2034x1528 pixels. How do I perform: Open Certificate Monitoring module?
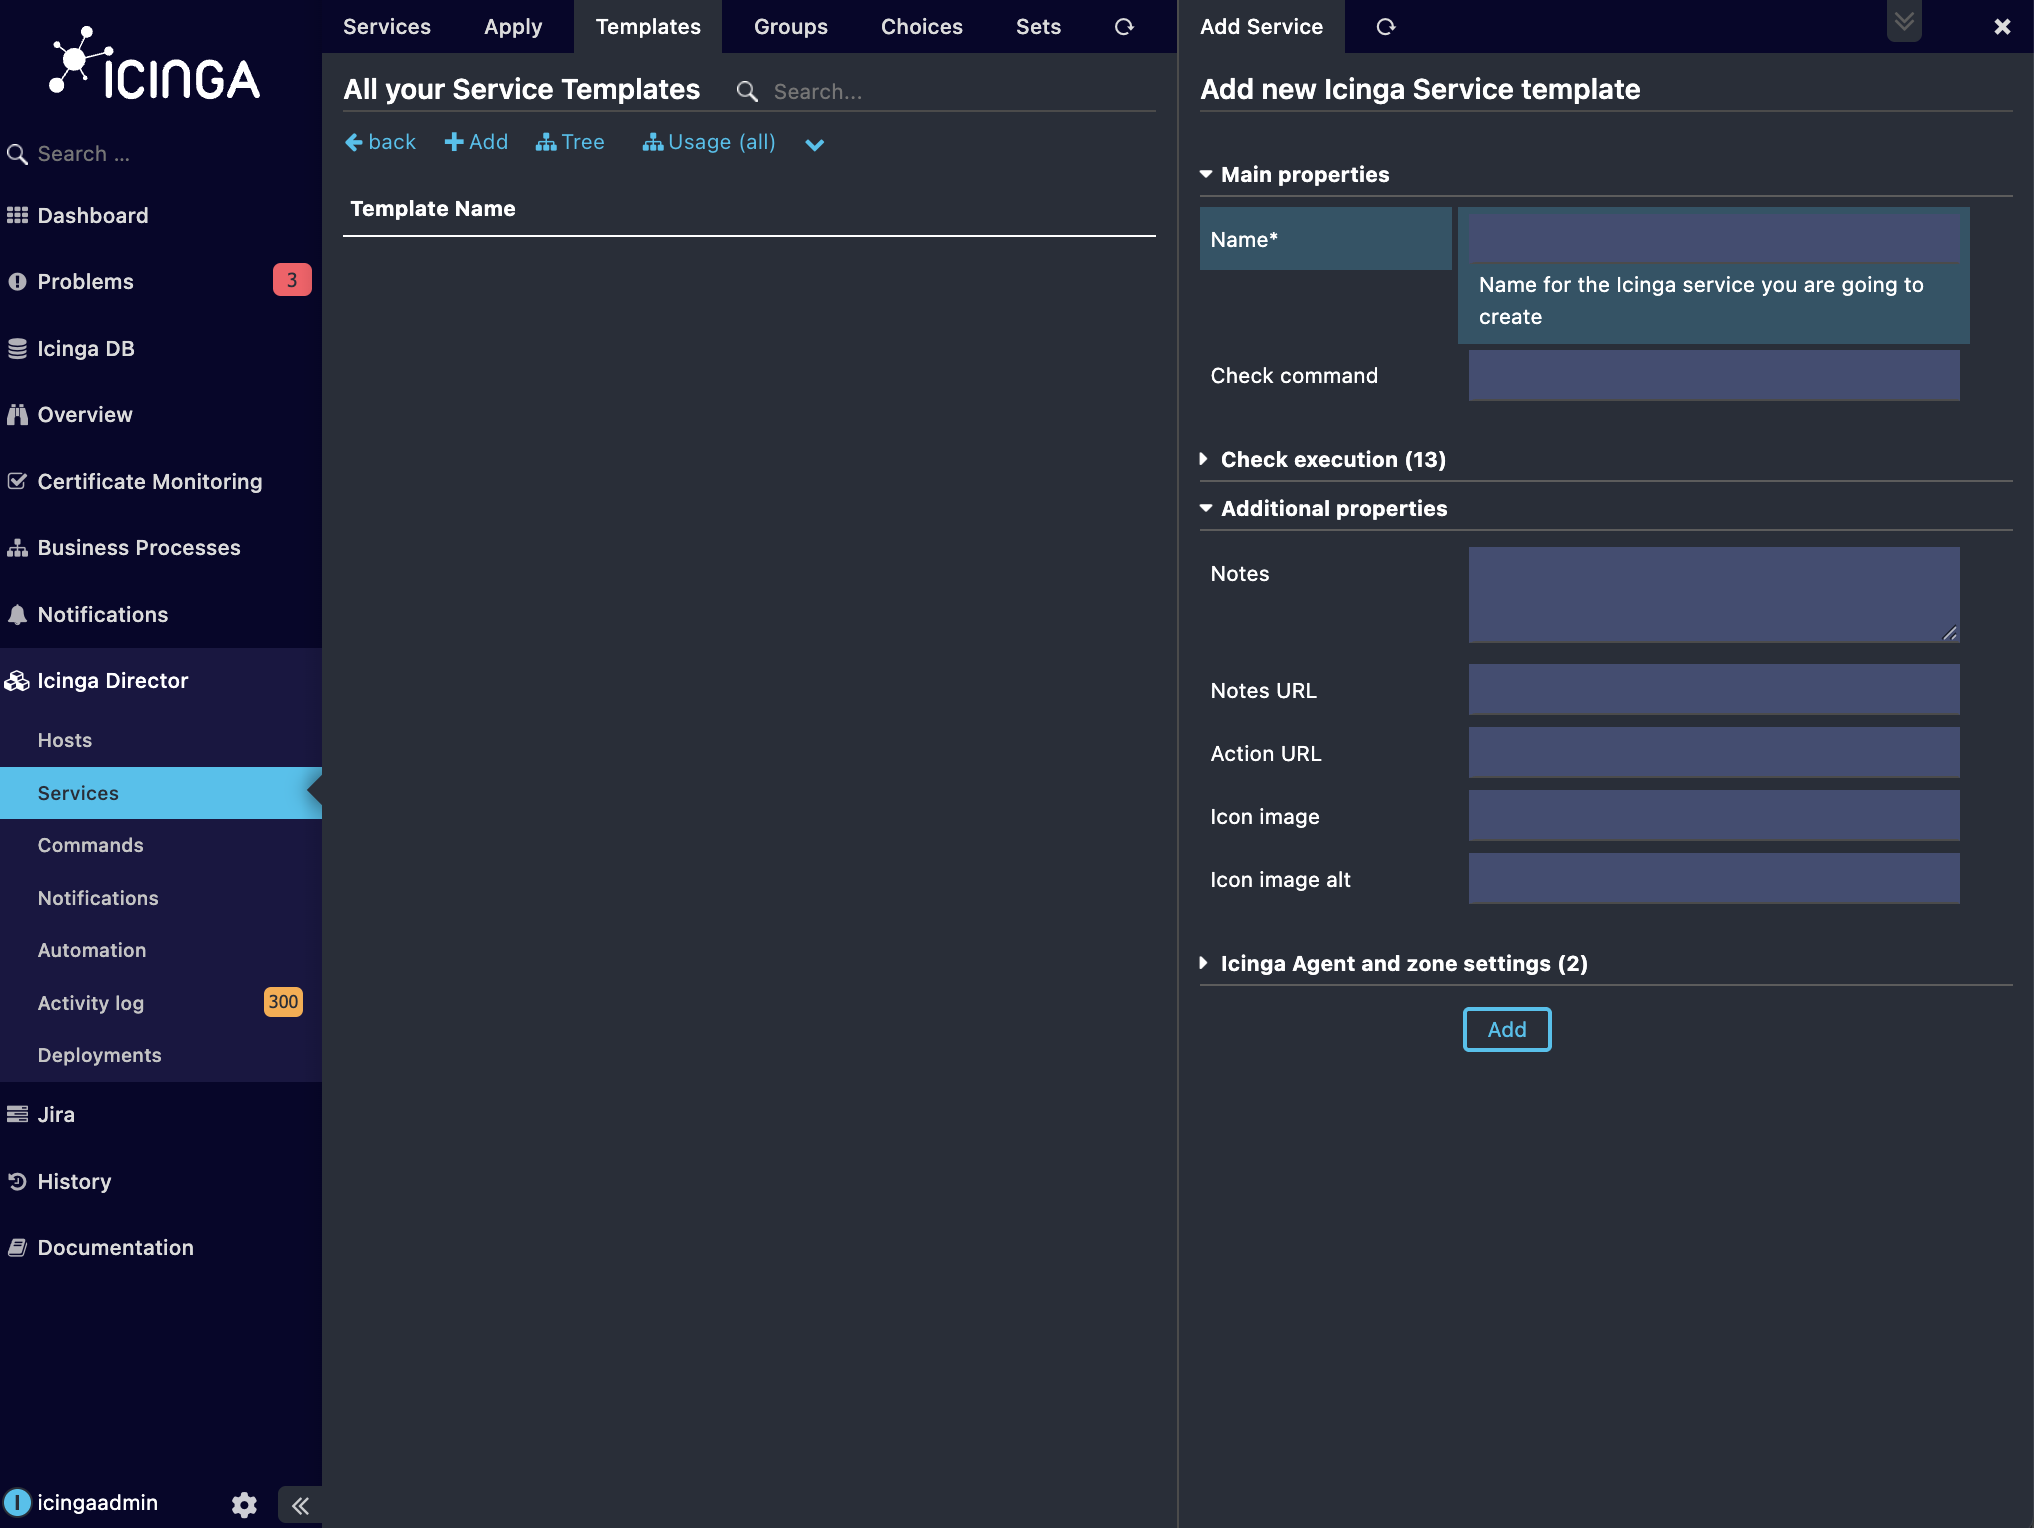click(x=150, y=481)
